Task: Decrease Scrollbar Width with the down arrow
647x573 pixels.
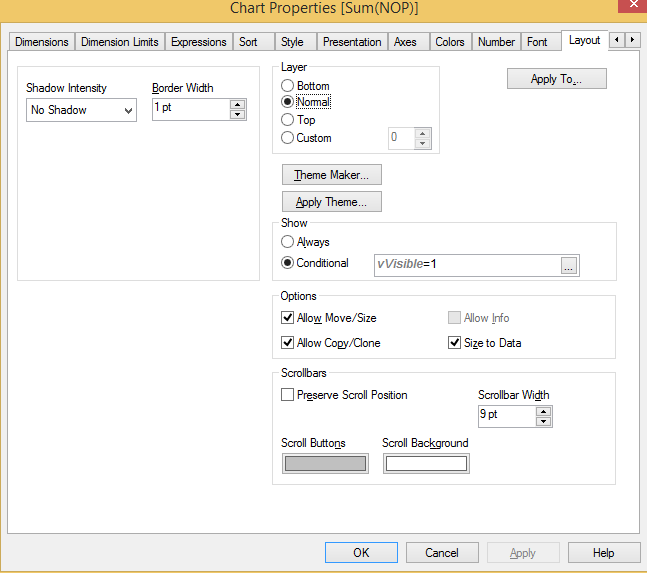Action: tap(543, 421)
